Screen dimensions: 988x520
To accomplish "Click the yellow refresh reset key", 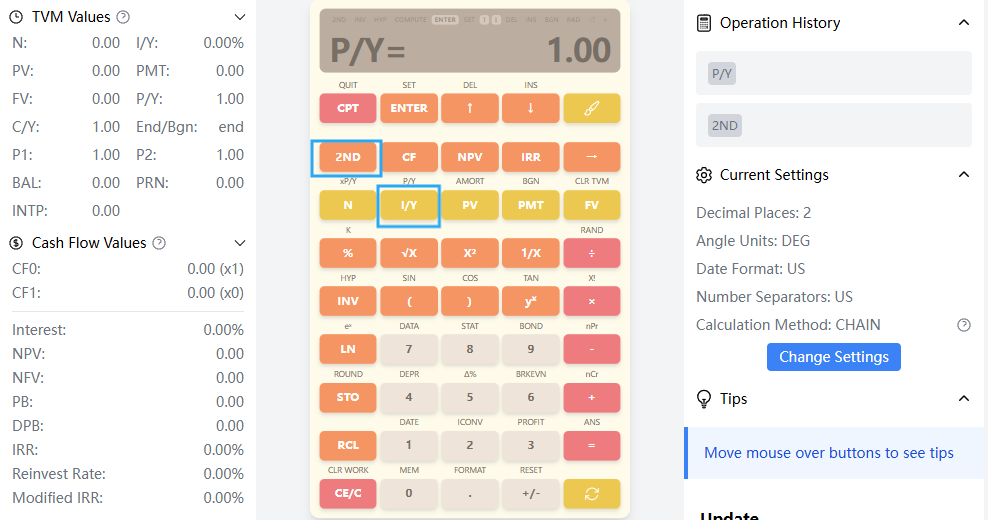I will point(591,494).
